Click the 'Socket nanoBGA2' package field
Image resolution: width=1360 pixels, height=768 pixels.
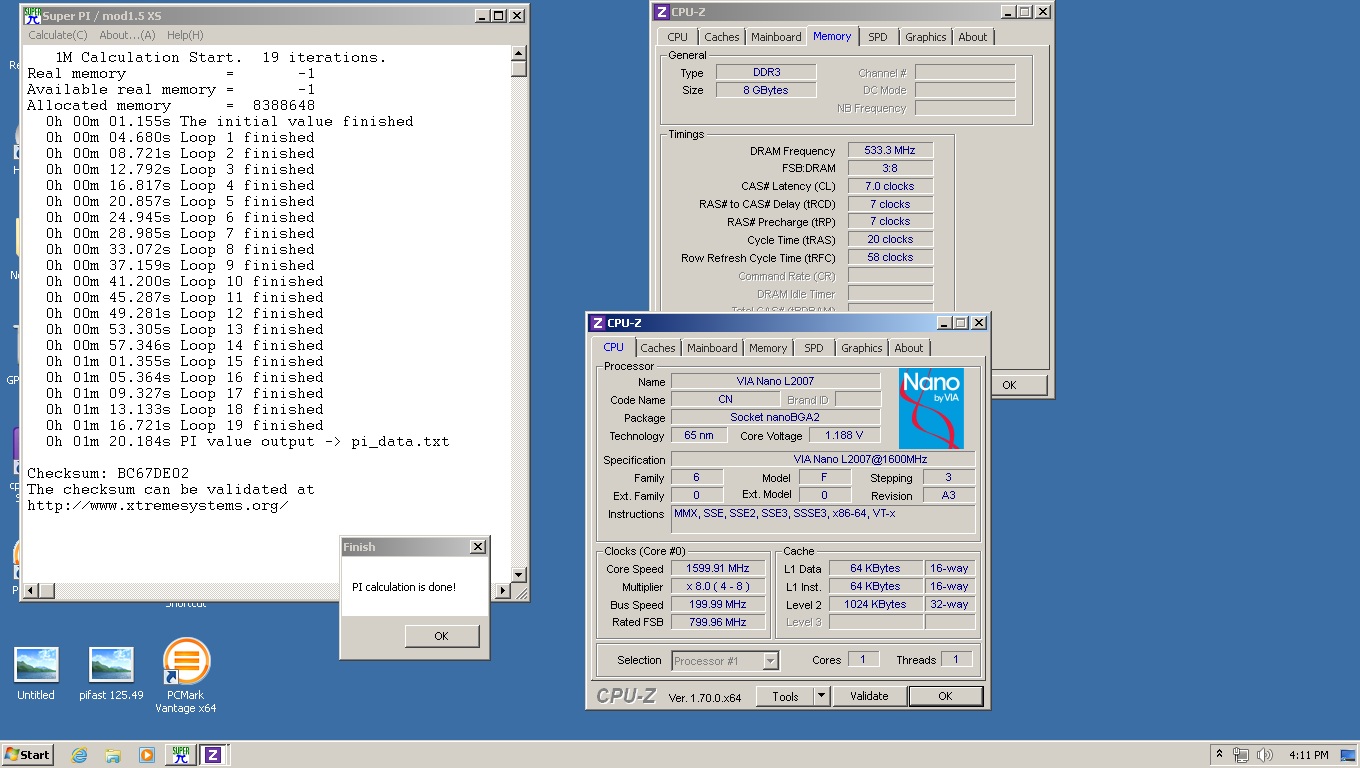[775, 417]
